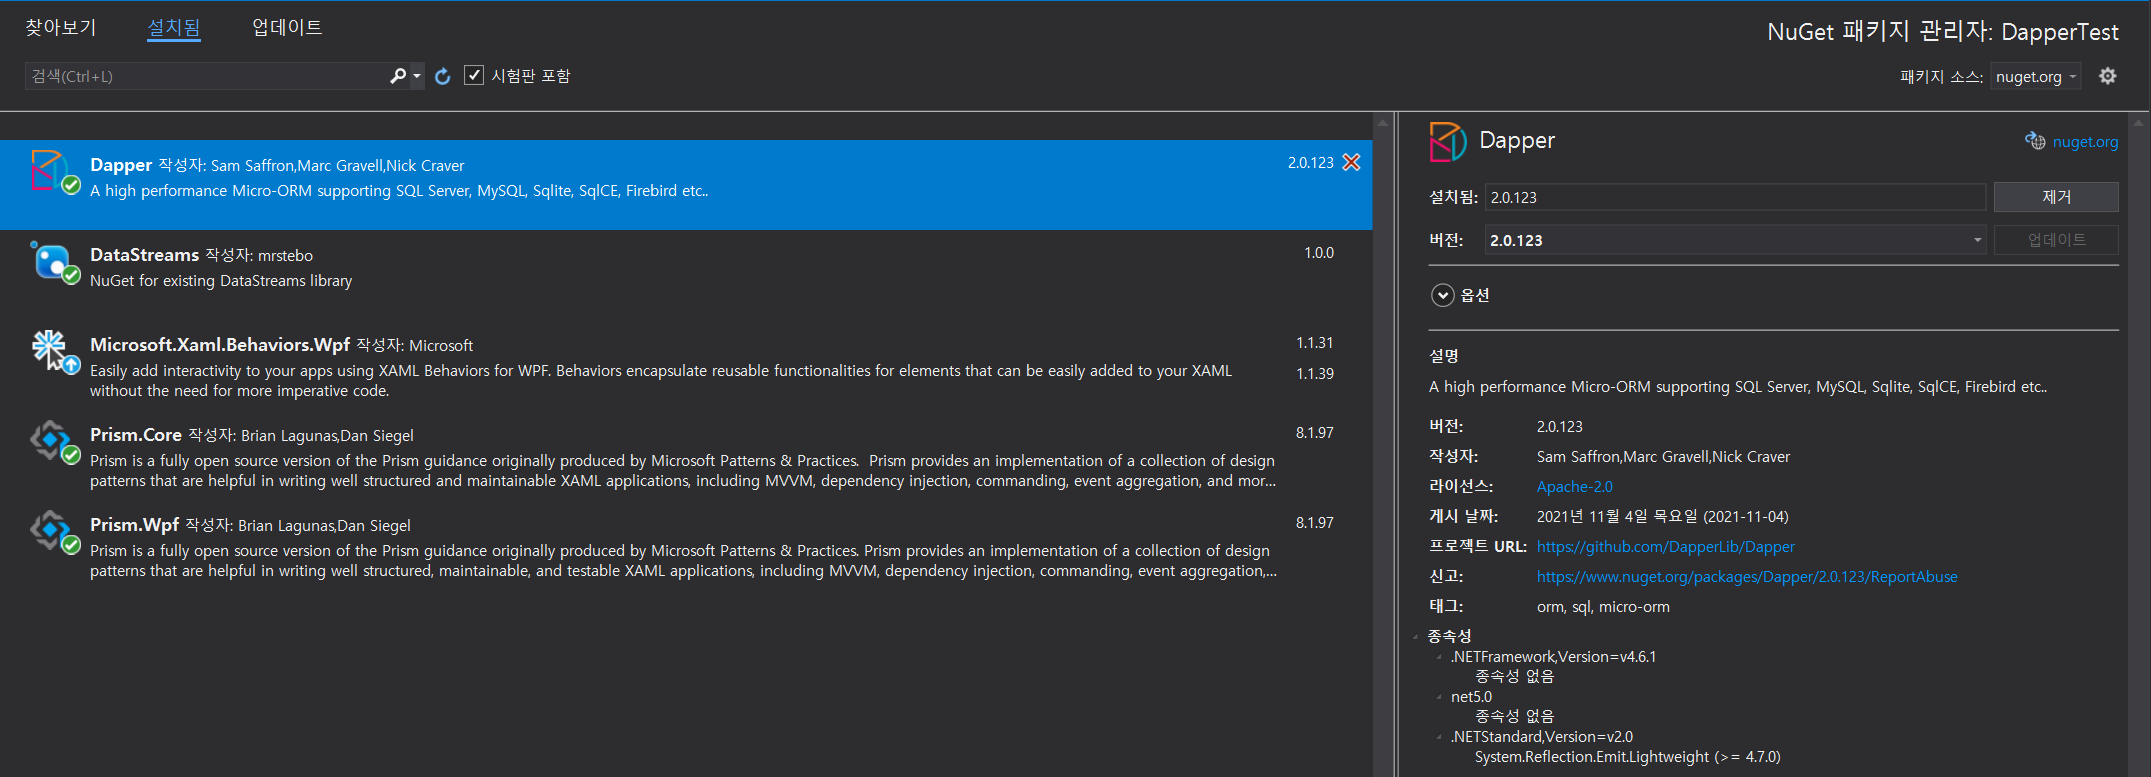The height and width of the screenshot is (777, 2151).
Task: Expand the 옵션 options section
Action: click(x=1442, y=295)
